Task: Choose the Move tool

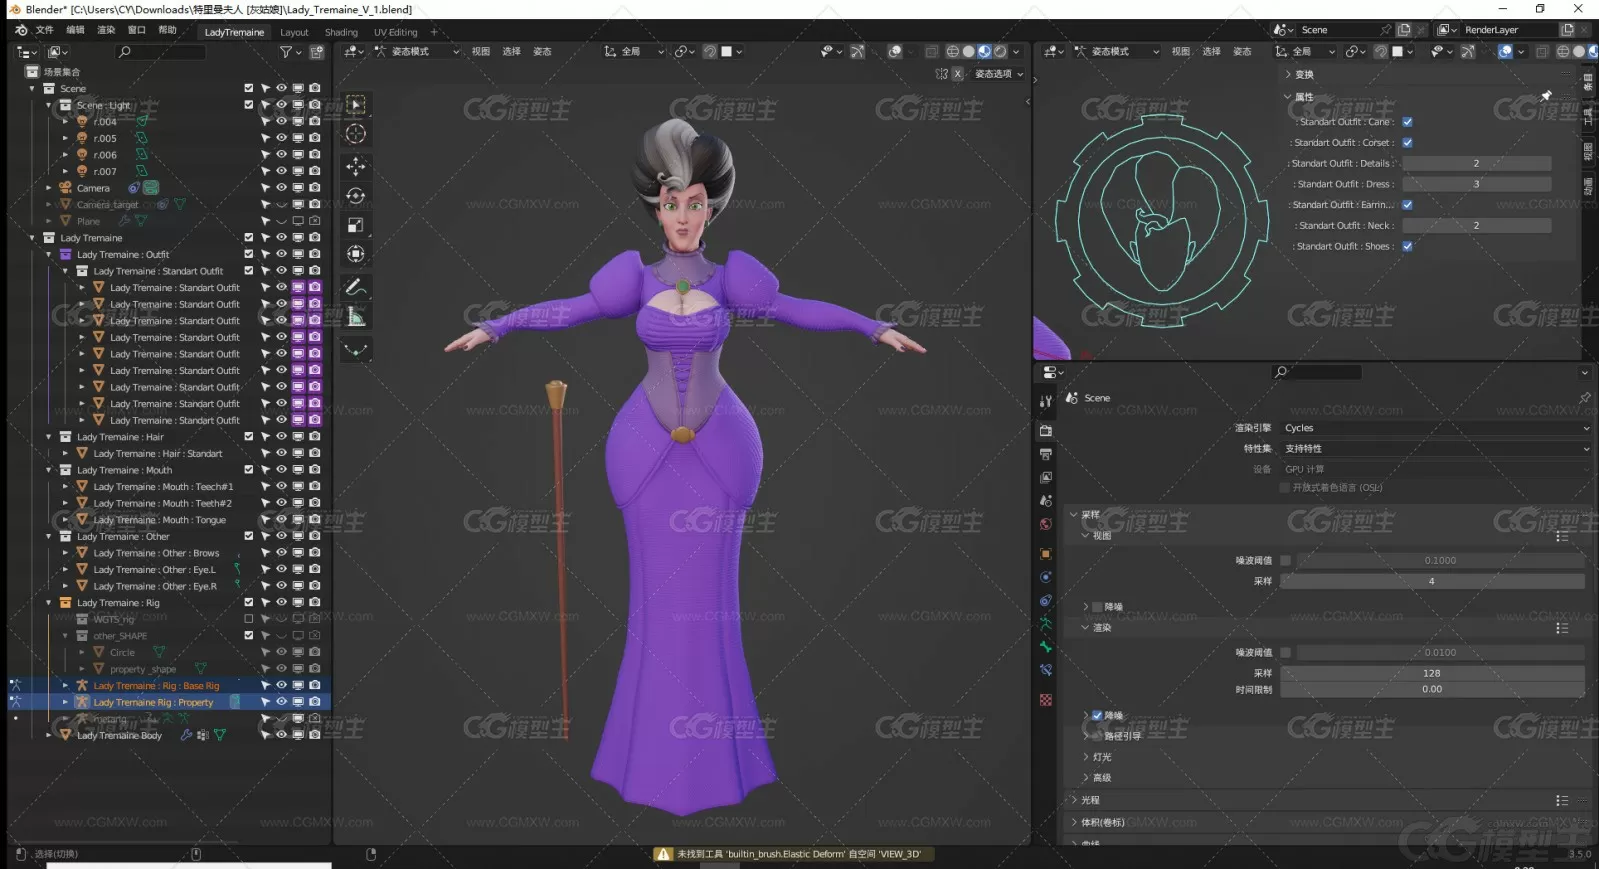Action: (356, 166)
